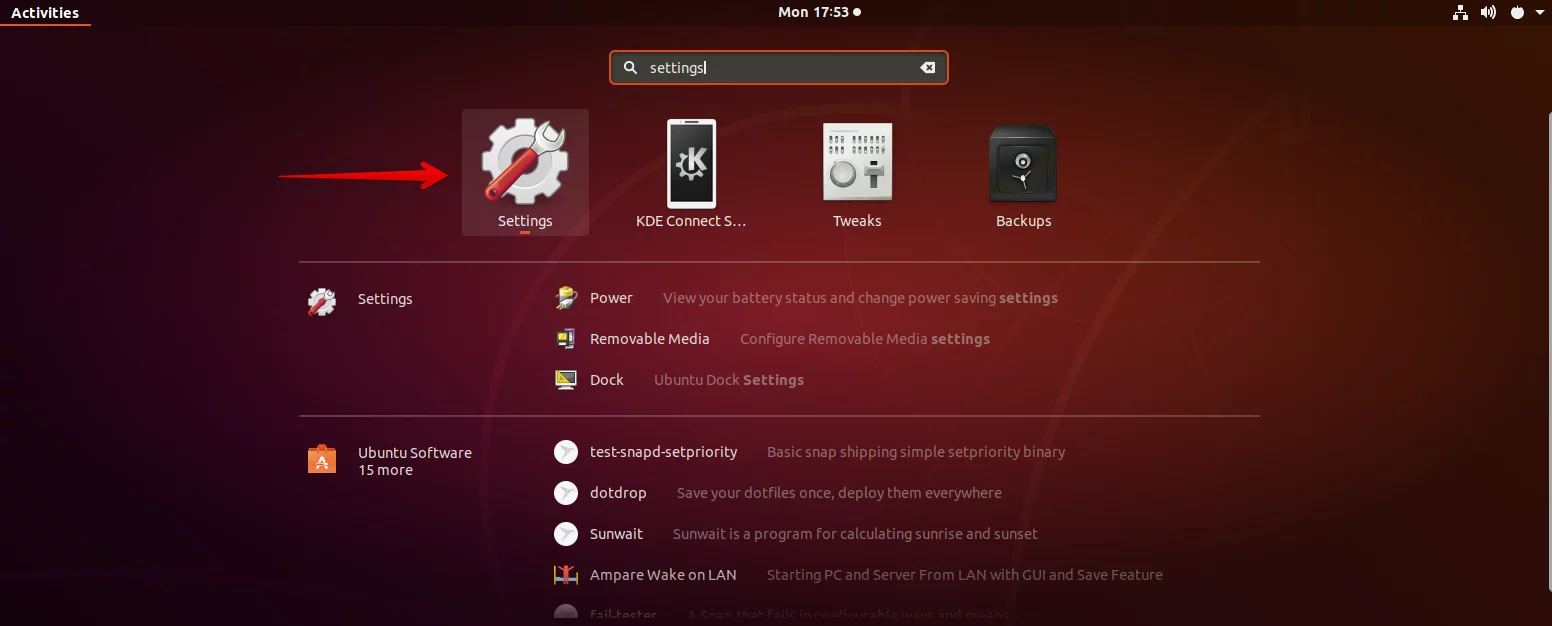Select the Removable Media result

650,339
